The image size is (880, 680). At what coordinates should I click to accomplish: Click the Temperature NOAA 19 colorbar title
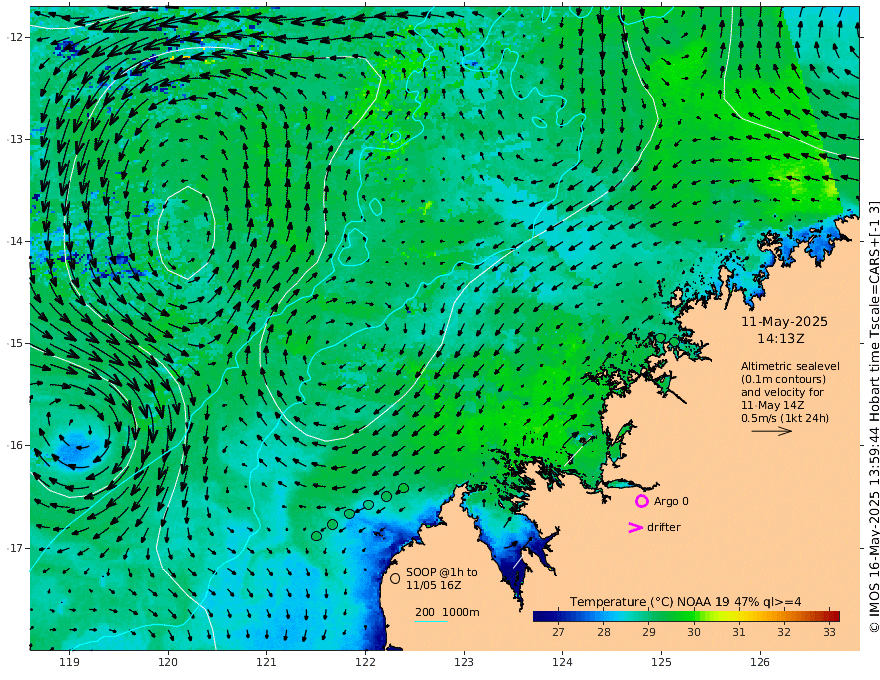685,602
